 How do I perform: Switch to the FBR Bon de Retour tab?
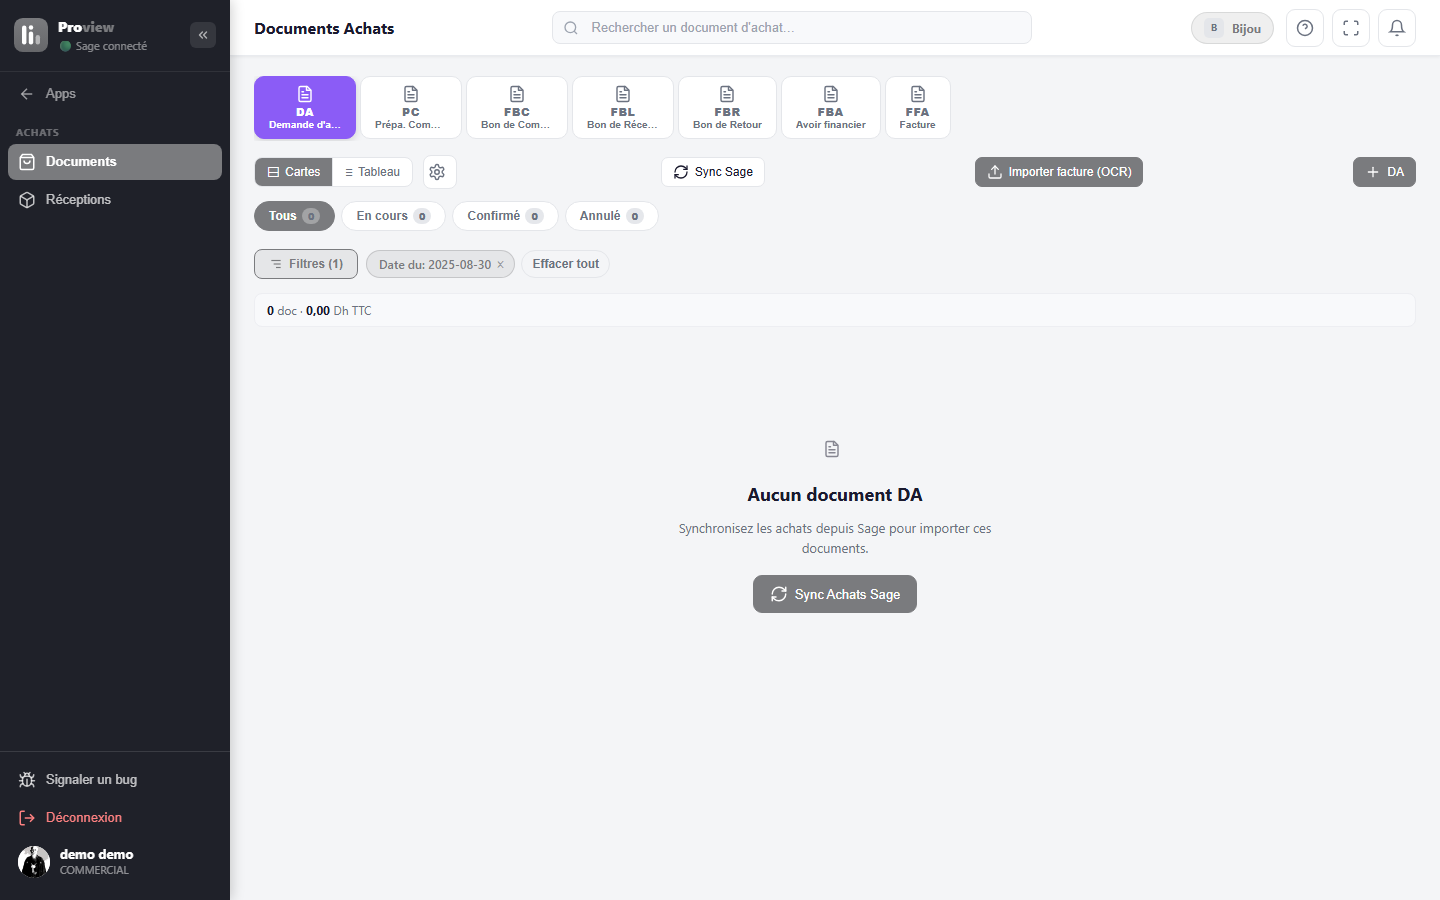pos(727,107)
